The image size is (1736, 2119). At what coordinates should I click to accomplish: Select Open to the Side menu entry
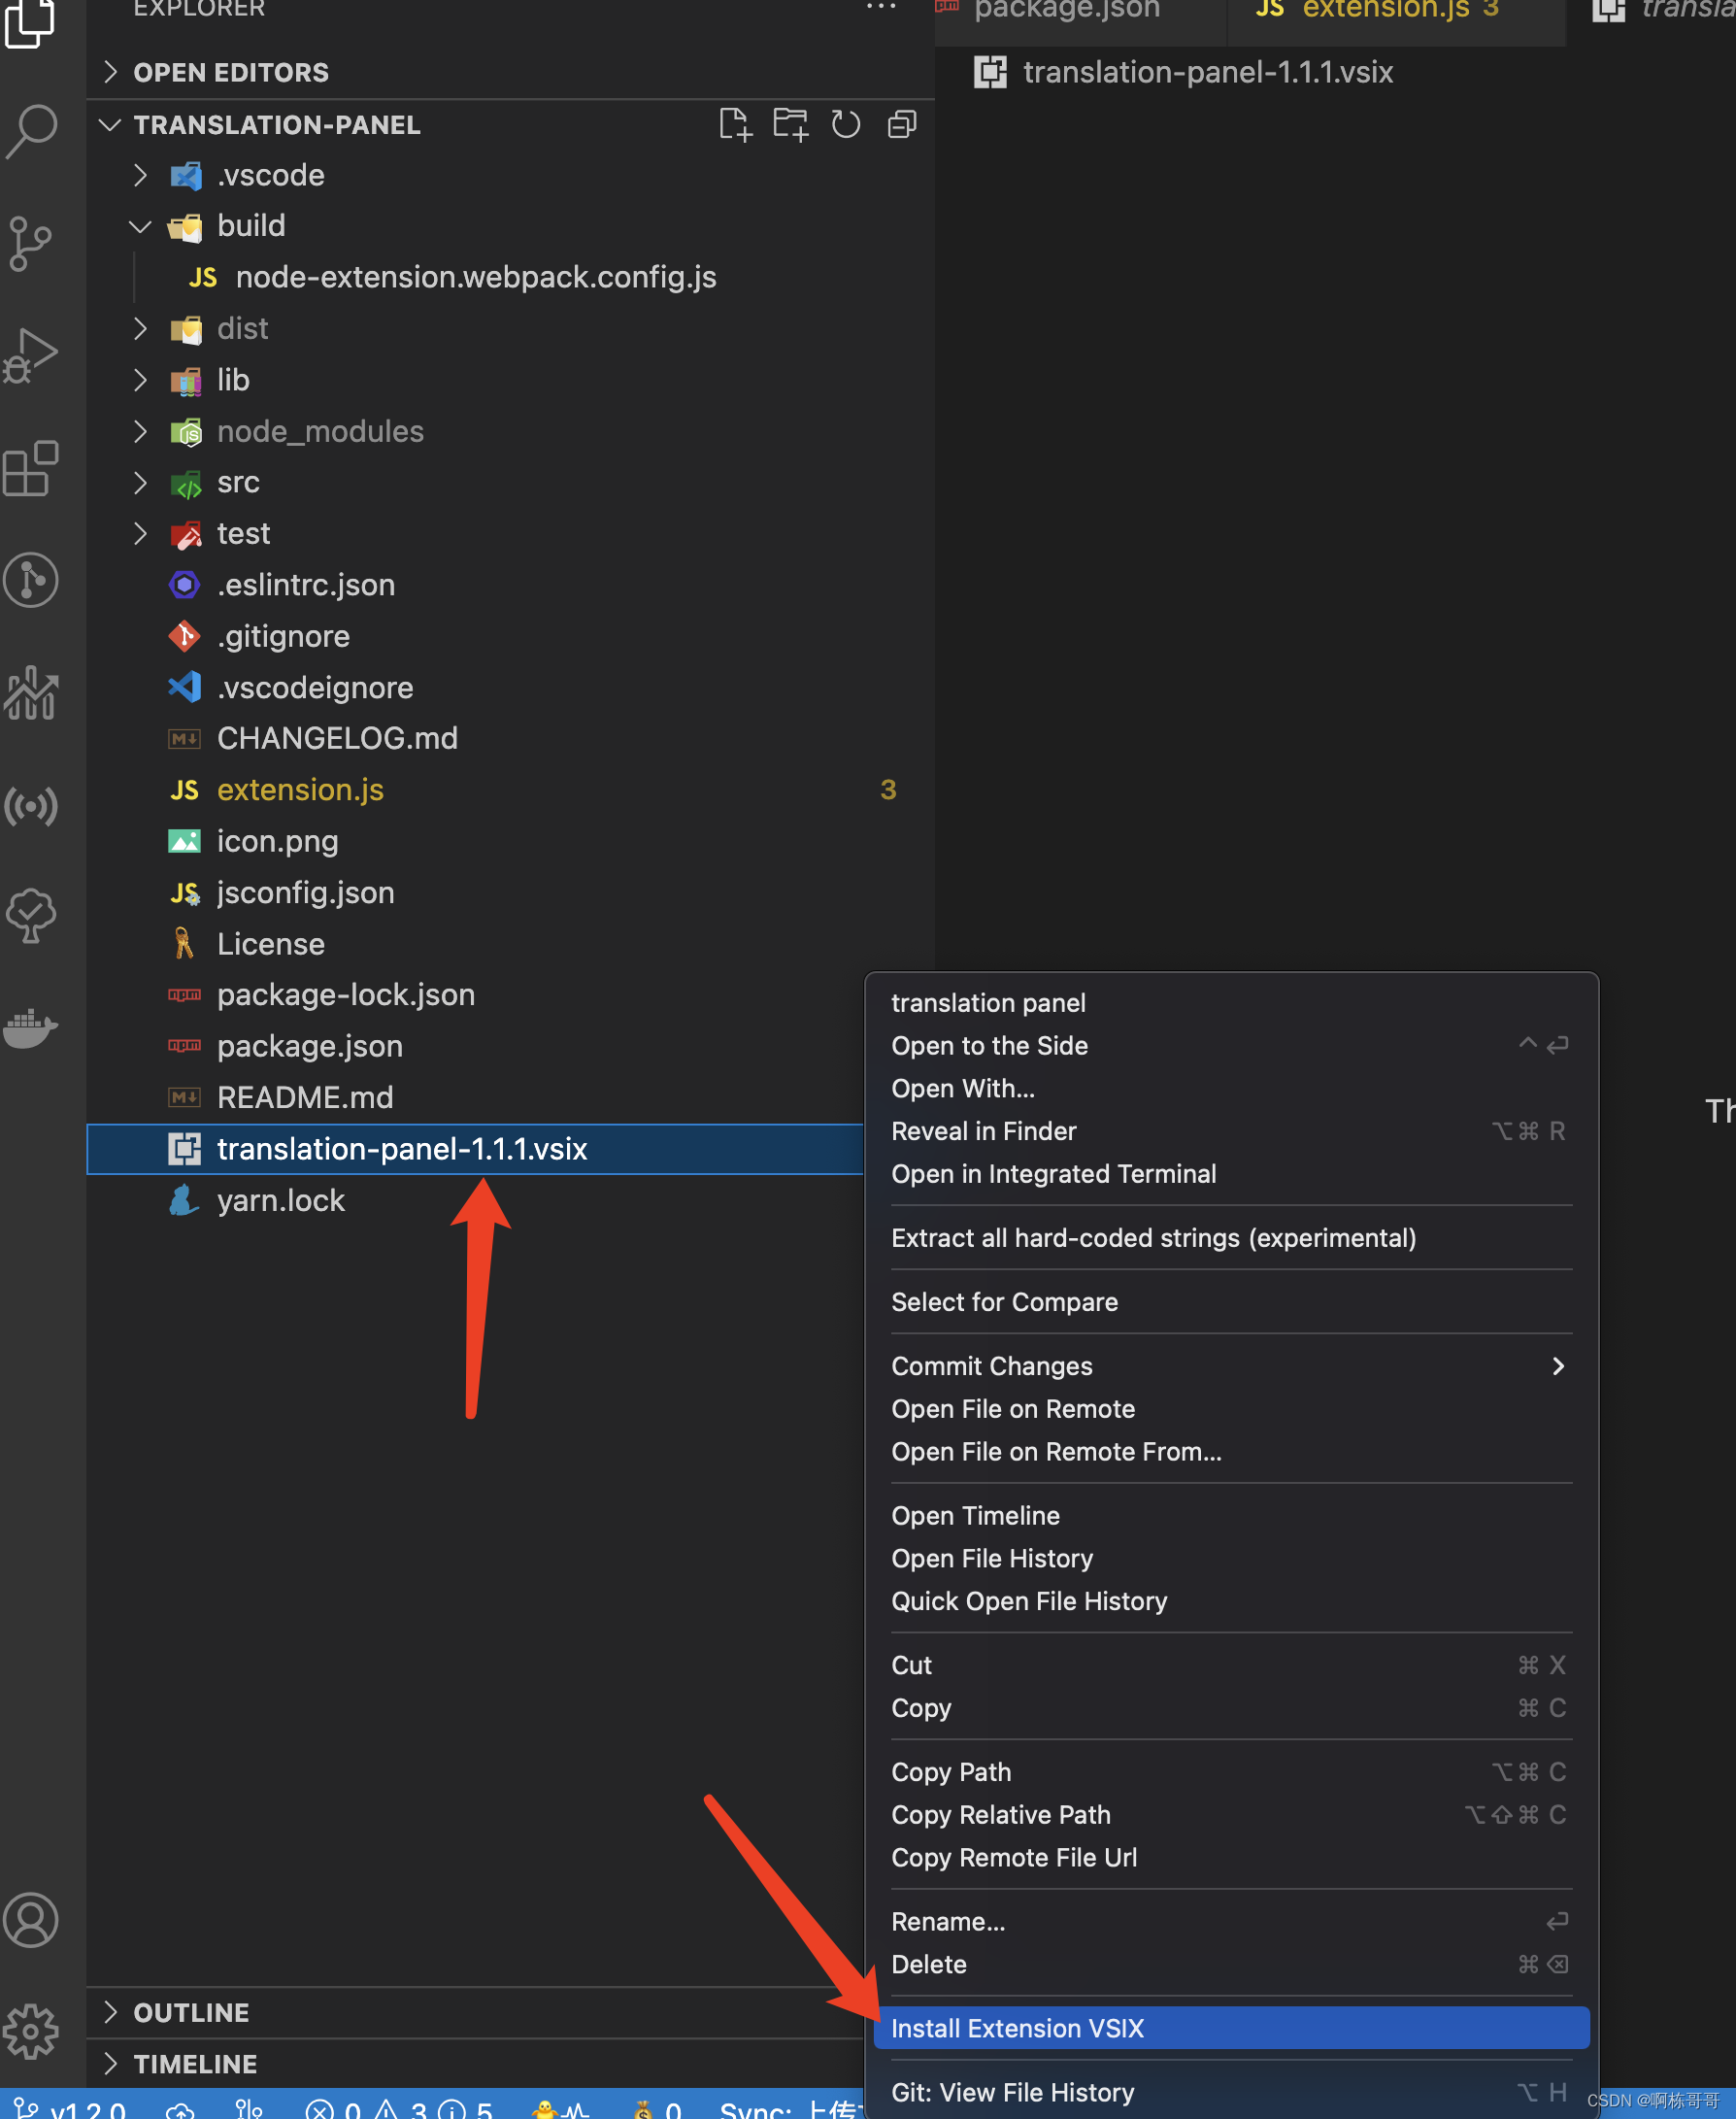(x=1231, y=1045)
